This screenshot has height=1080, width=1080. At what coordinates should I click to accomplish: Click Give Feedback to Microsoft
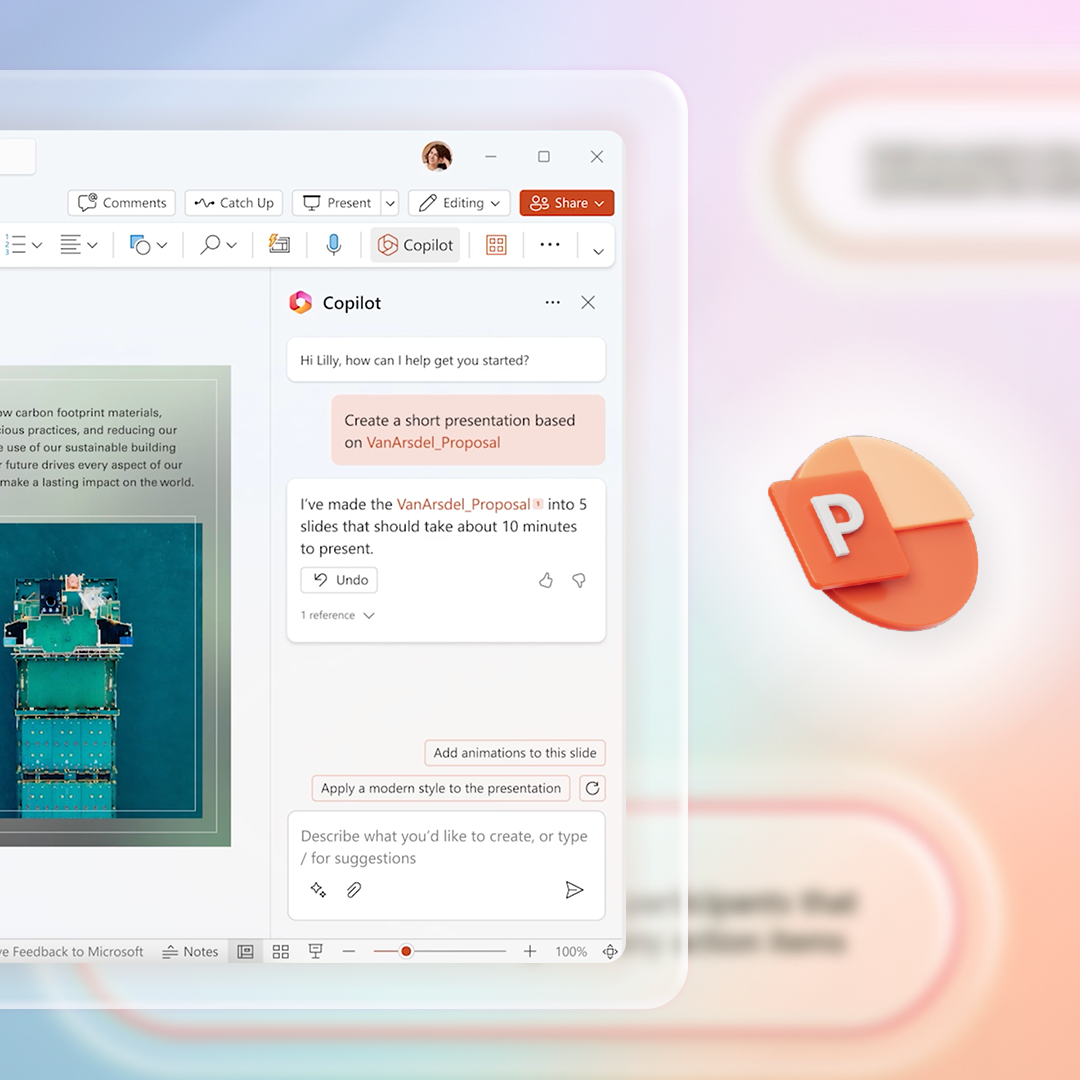pos(72,951)
